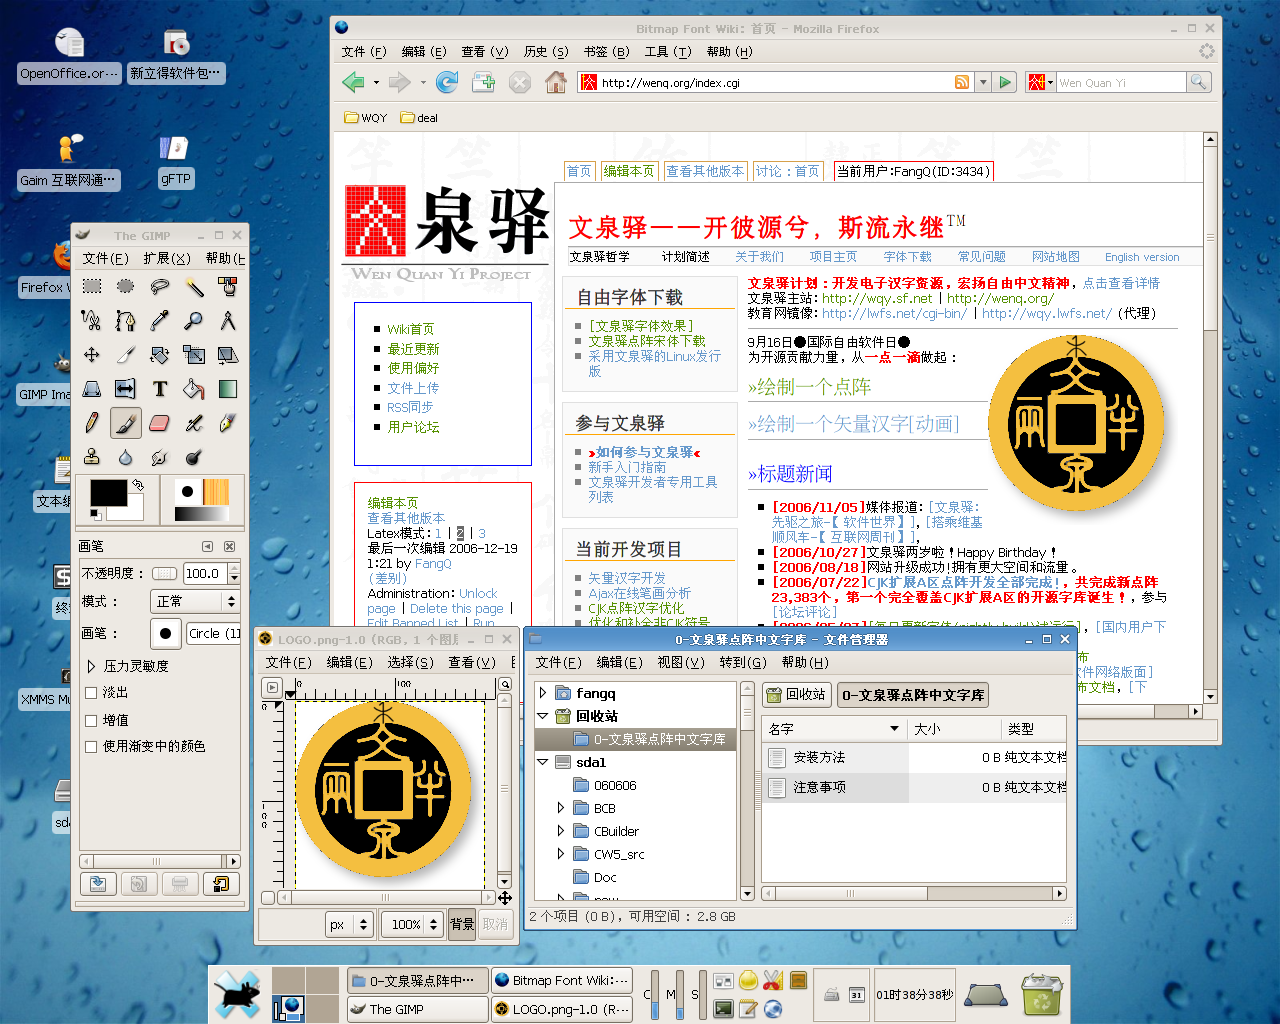Expand the CBuilder folder node
This screenshot has height=1024, width=1280.
coord(560,831)
